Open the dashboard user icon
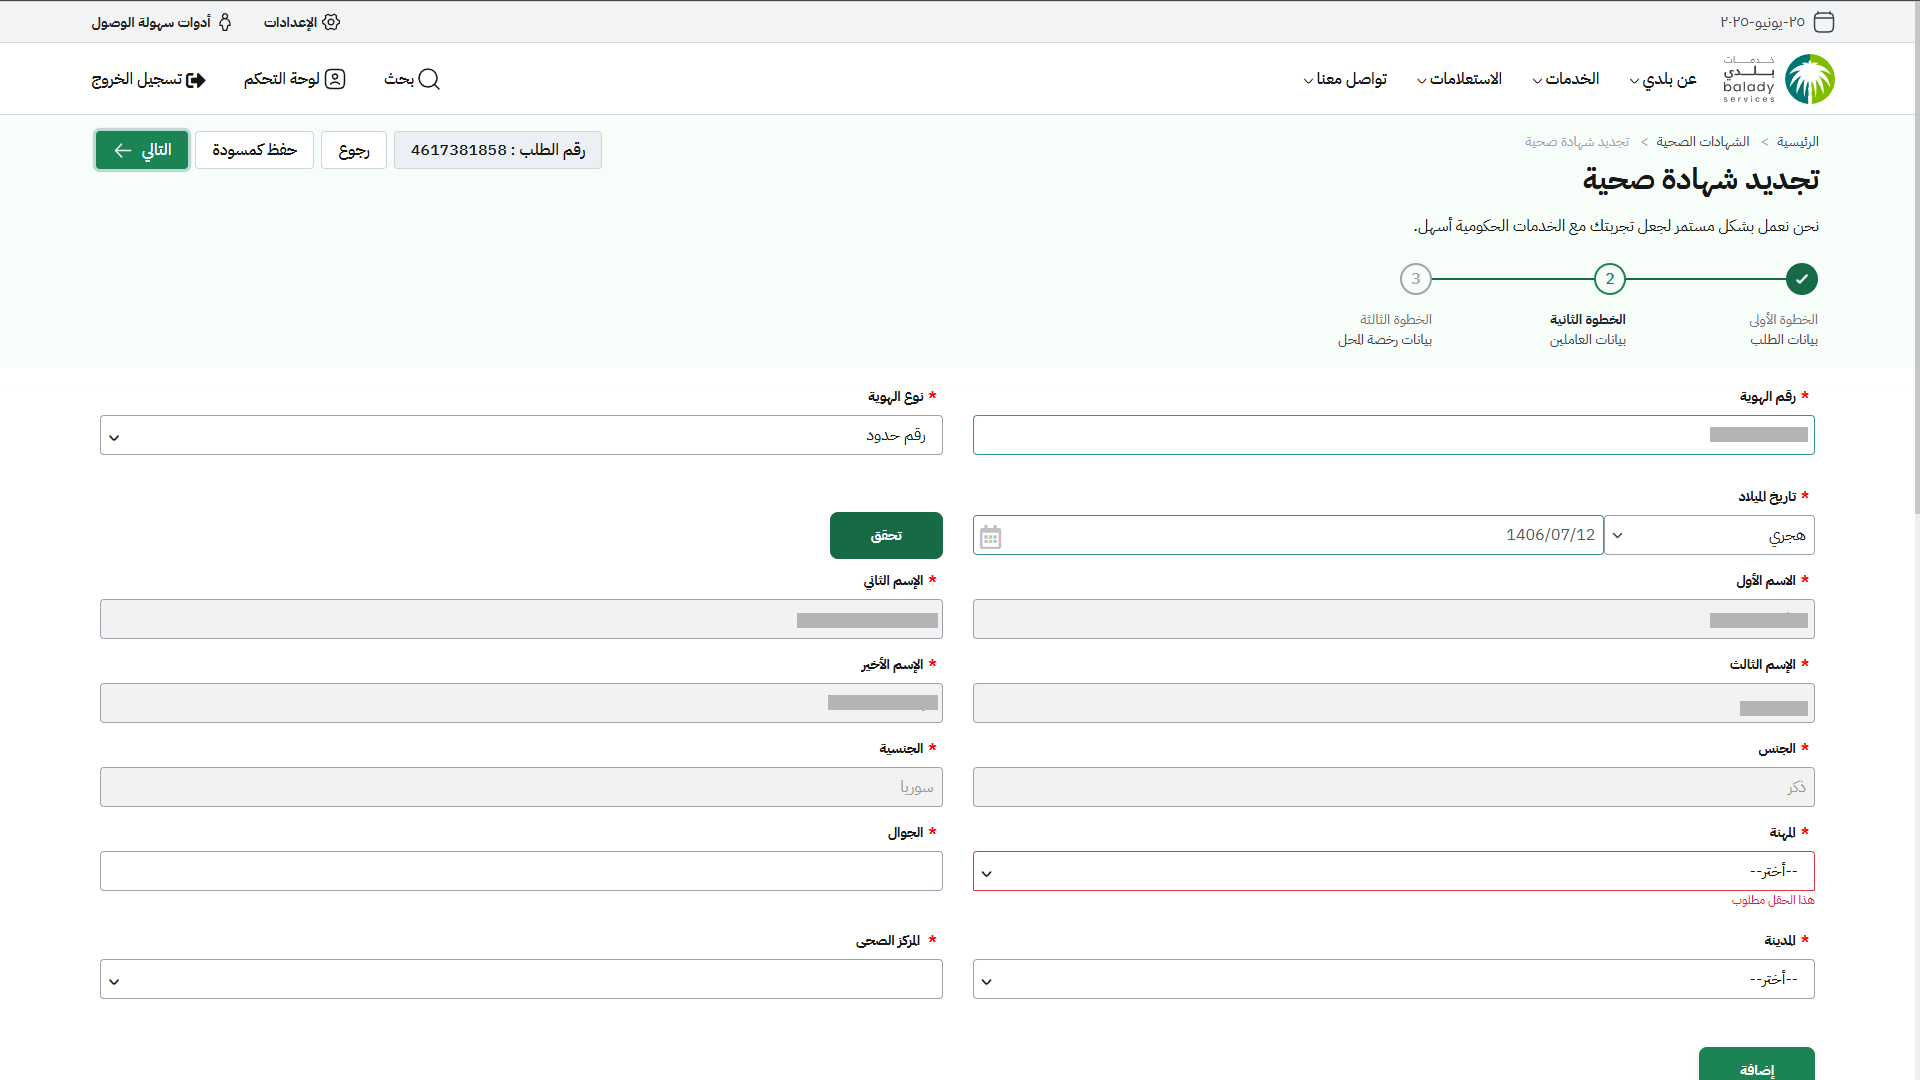 335,79
